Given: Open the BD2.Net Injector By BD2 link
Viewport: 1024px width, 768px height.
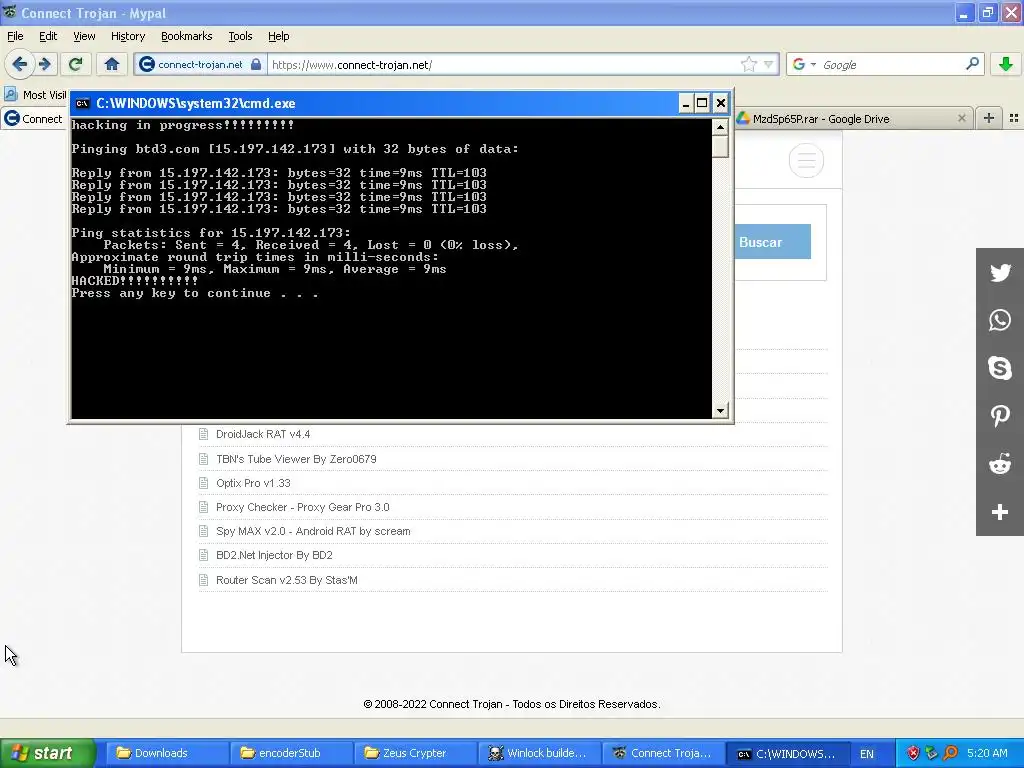Looking at the screenshot, I should [274, 555].
